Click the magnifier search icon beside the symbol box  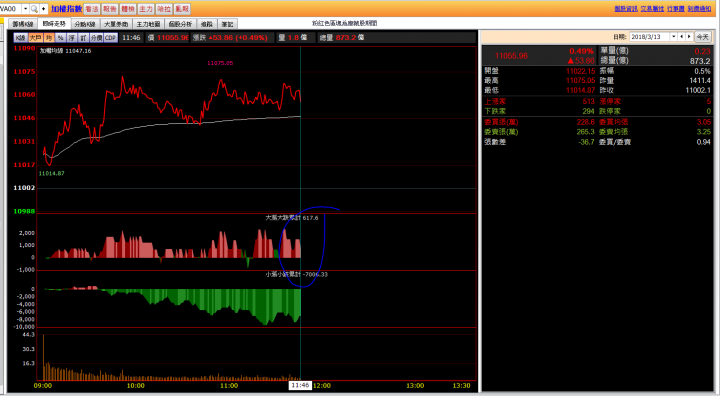[34, 9]
